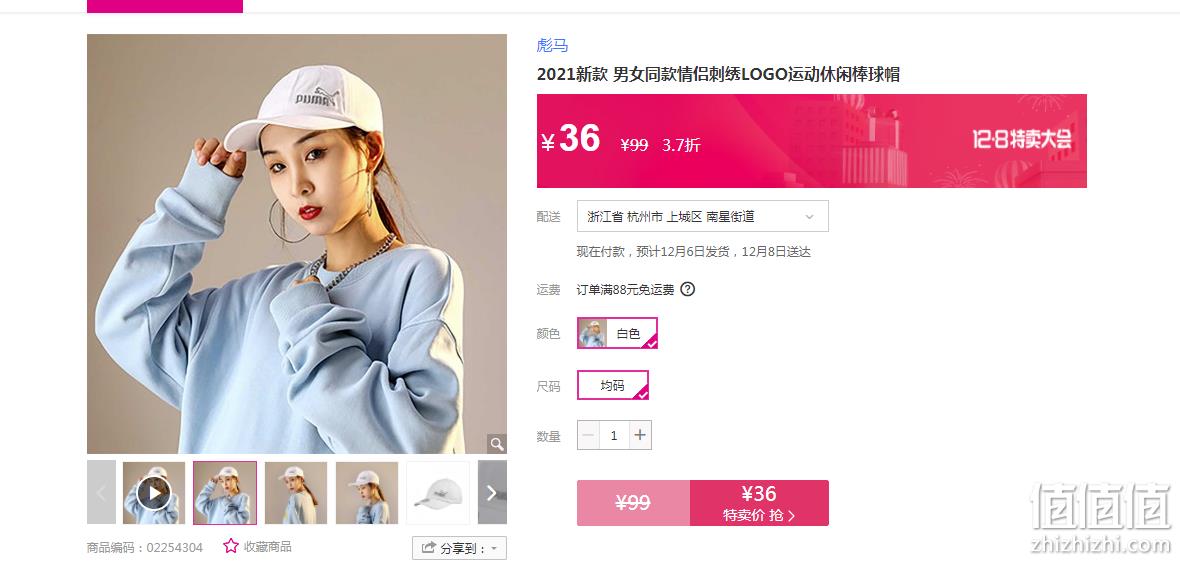Screen dimensions: 1180x562
Task: Increase quantity with plus button
Action: [x=640, y=435]
